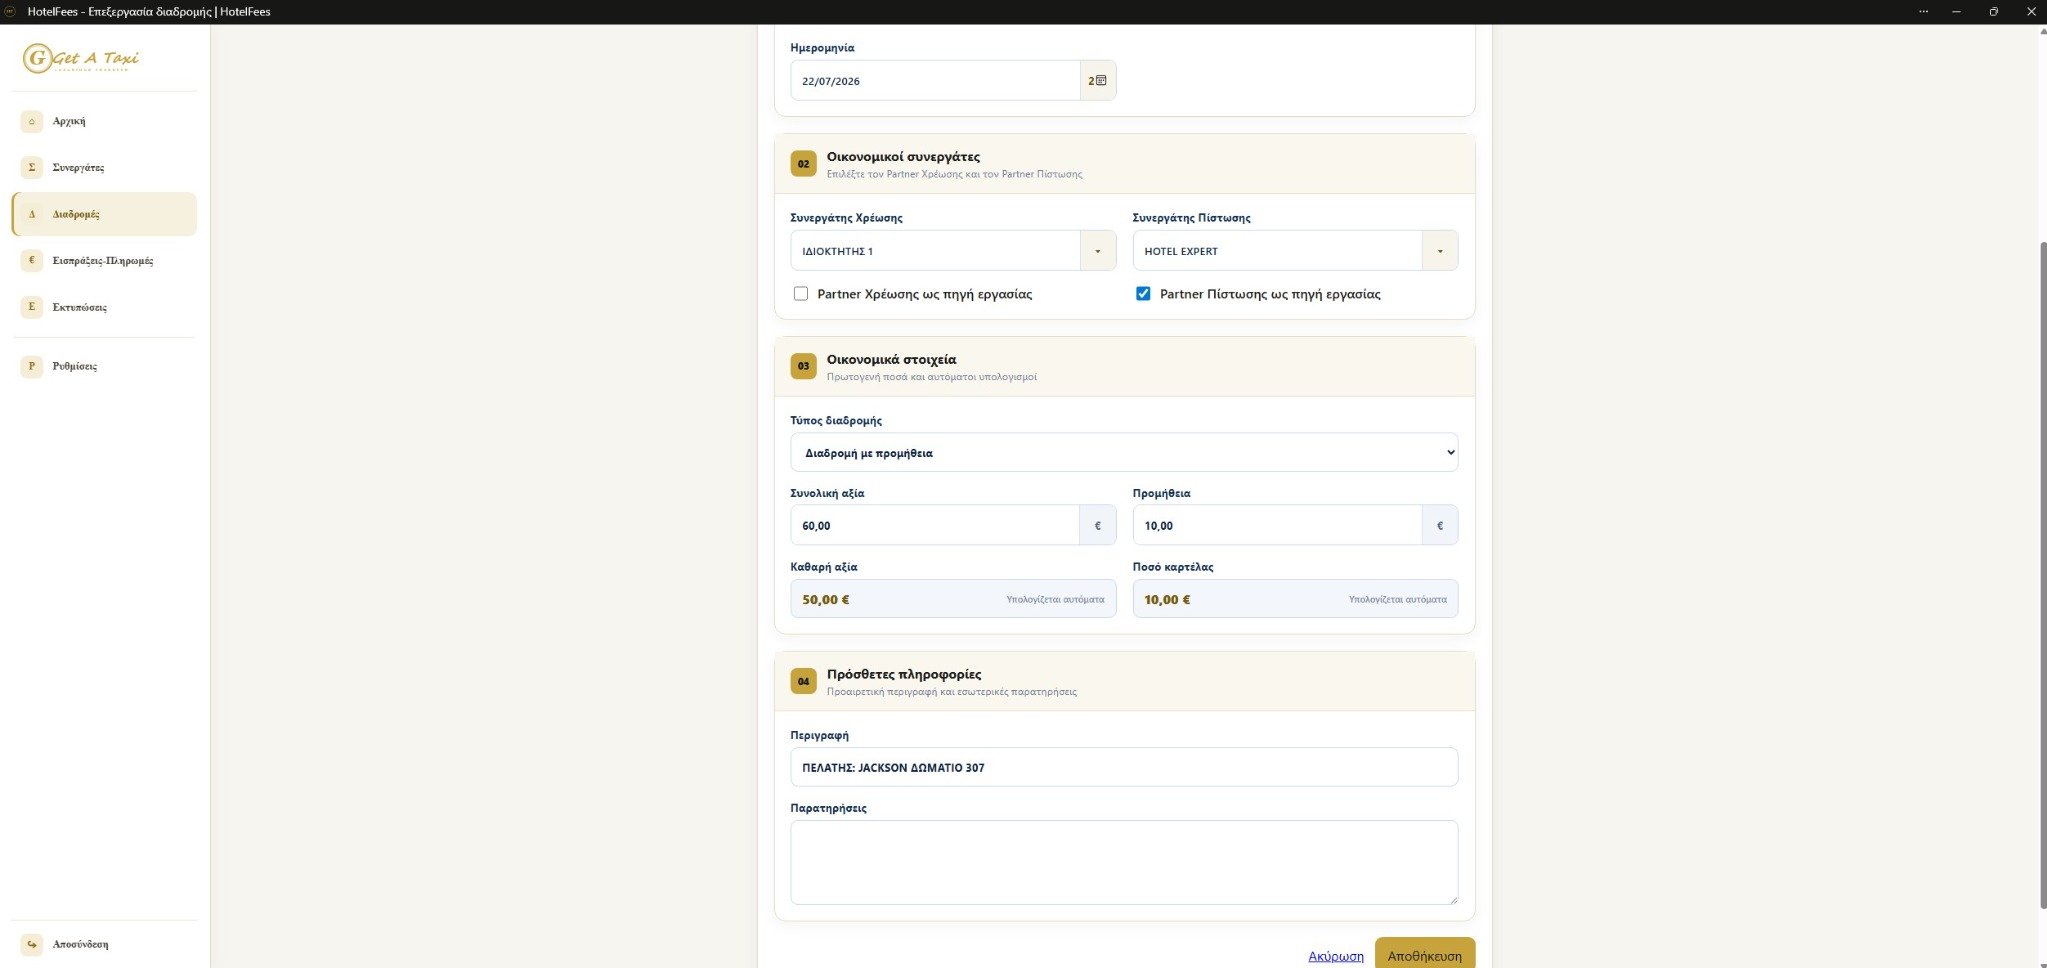Uncheck Partner Πίστωσης ως πηγή εργασίας
The height and width of the screenshot is (968, 2047).
1143,294
